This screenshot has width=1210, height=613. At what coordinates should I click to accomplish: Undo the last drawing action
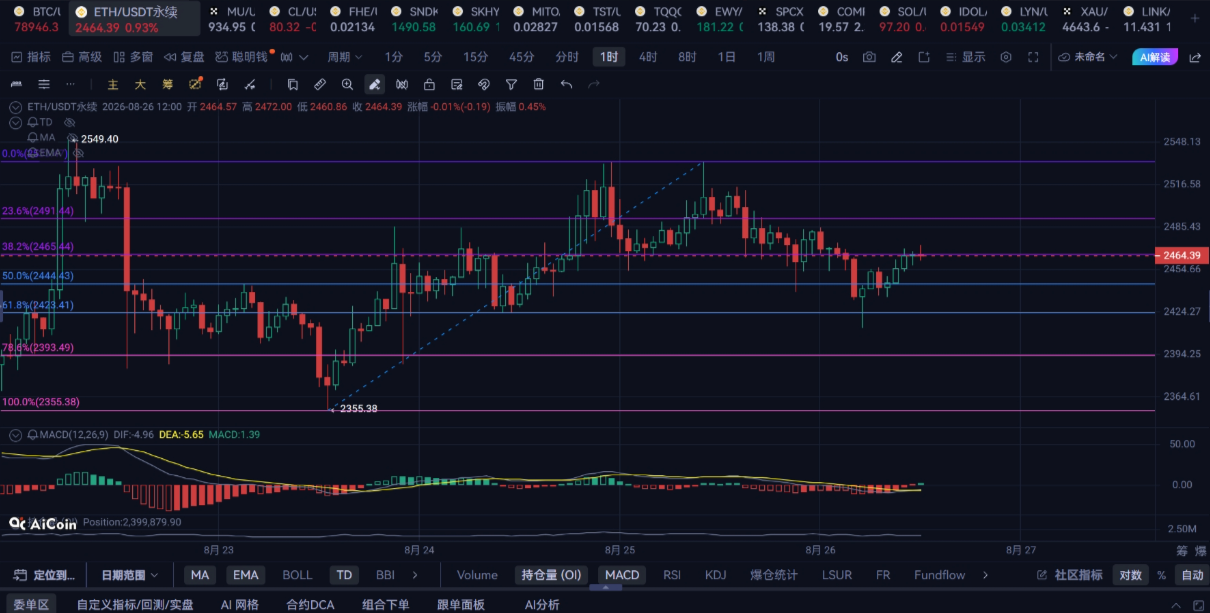coord(566,84)
